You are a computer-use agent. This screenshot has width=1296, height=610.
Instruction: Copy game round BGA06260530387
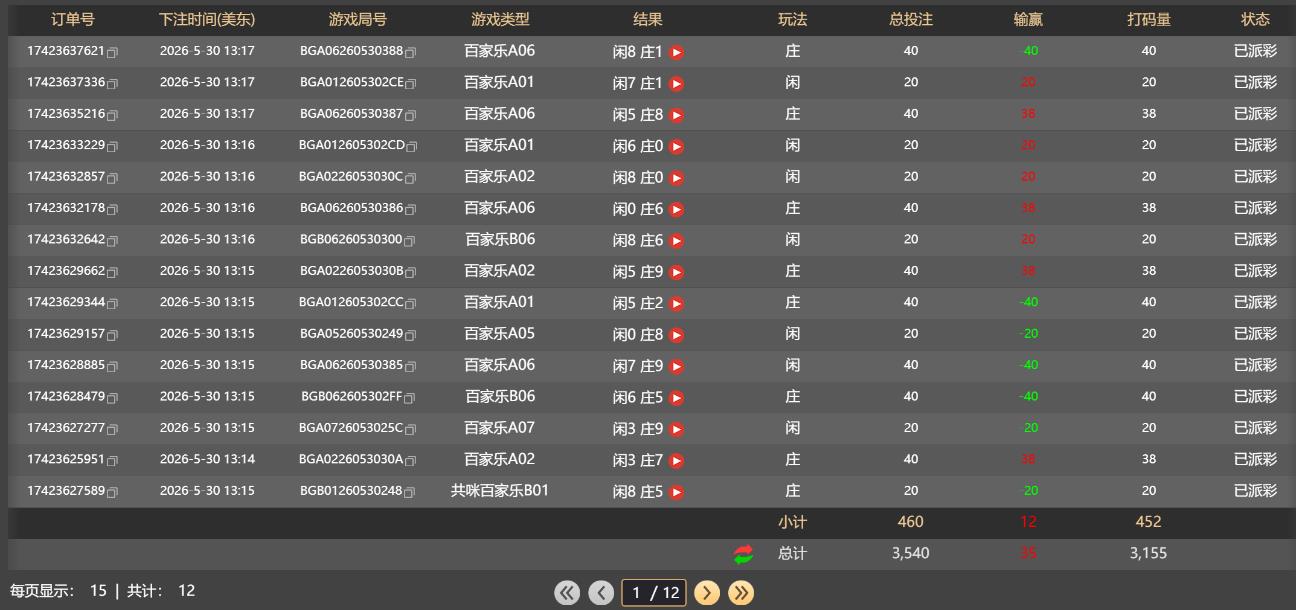click(x=411, y=115)
